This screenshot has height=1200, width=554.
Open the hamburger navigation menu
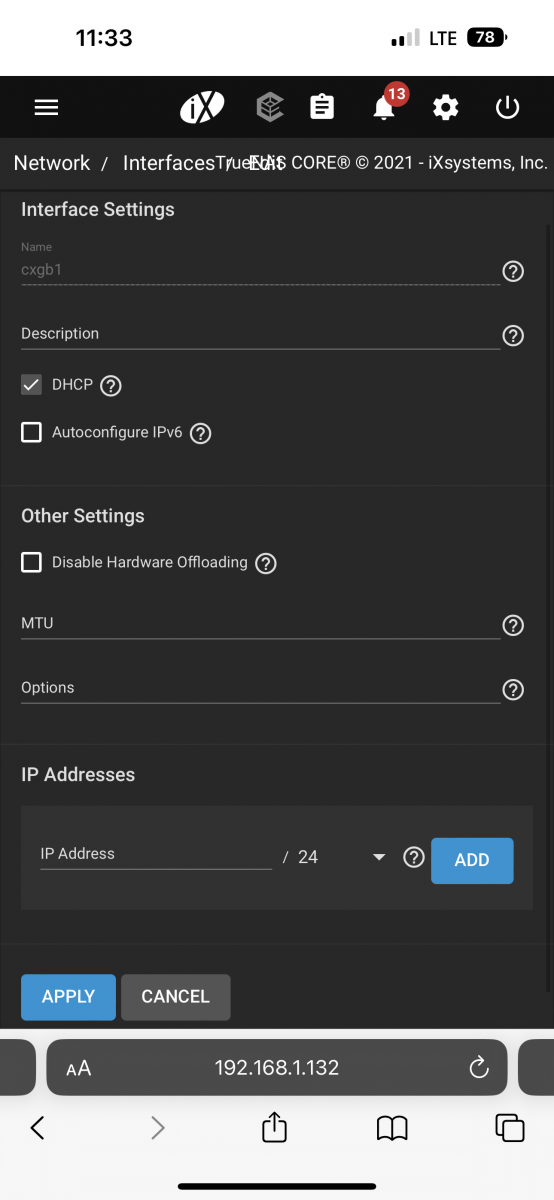coord(46,107)
